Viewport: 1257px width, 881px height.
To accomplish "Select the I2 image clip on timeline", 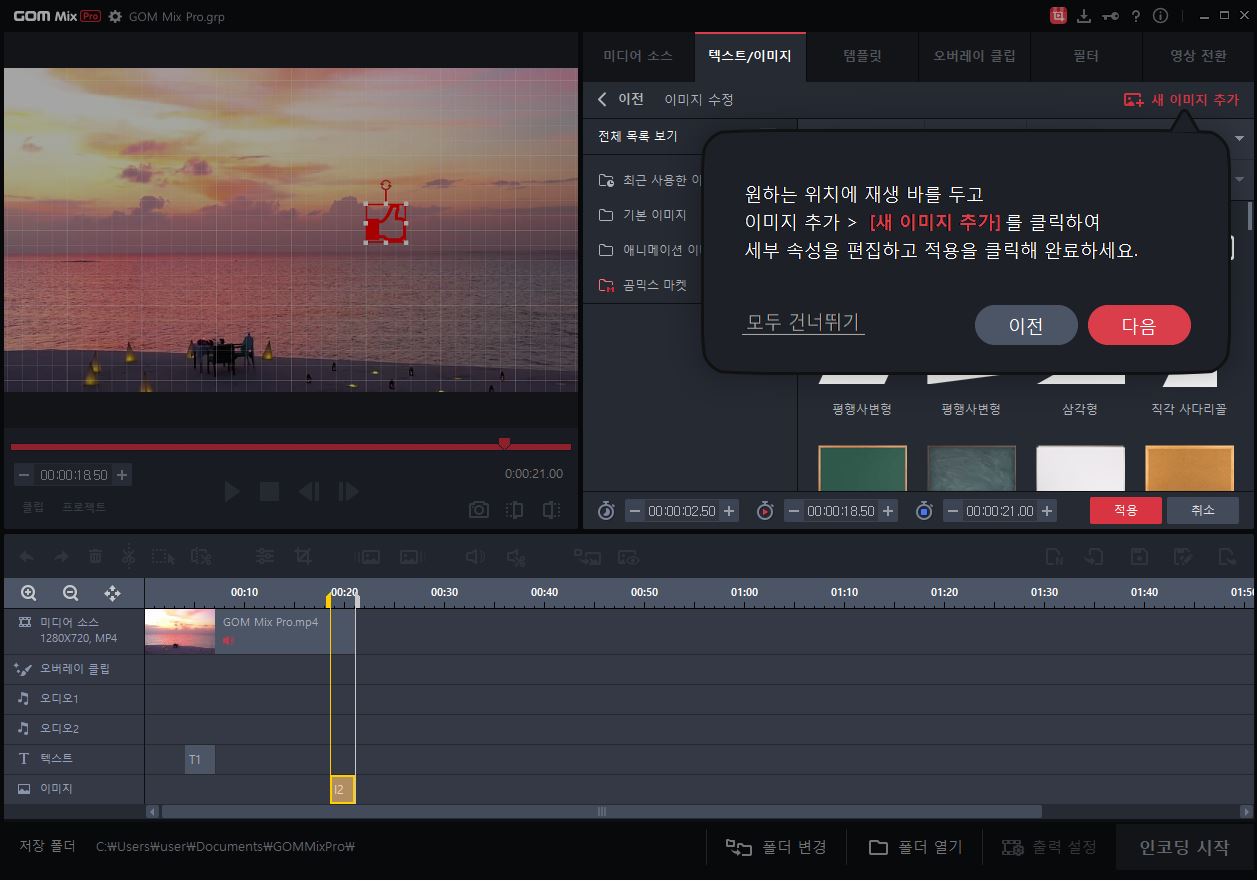I will point(342,789).
